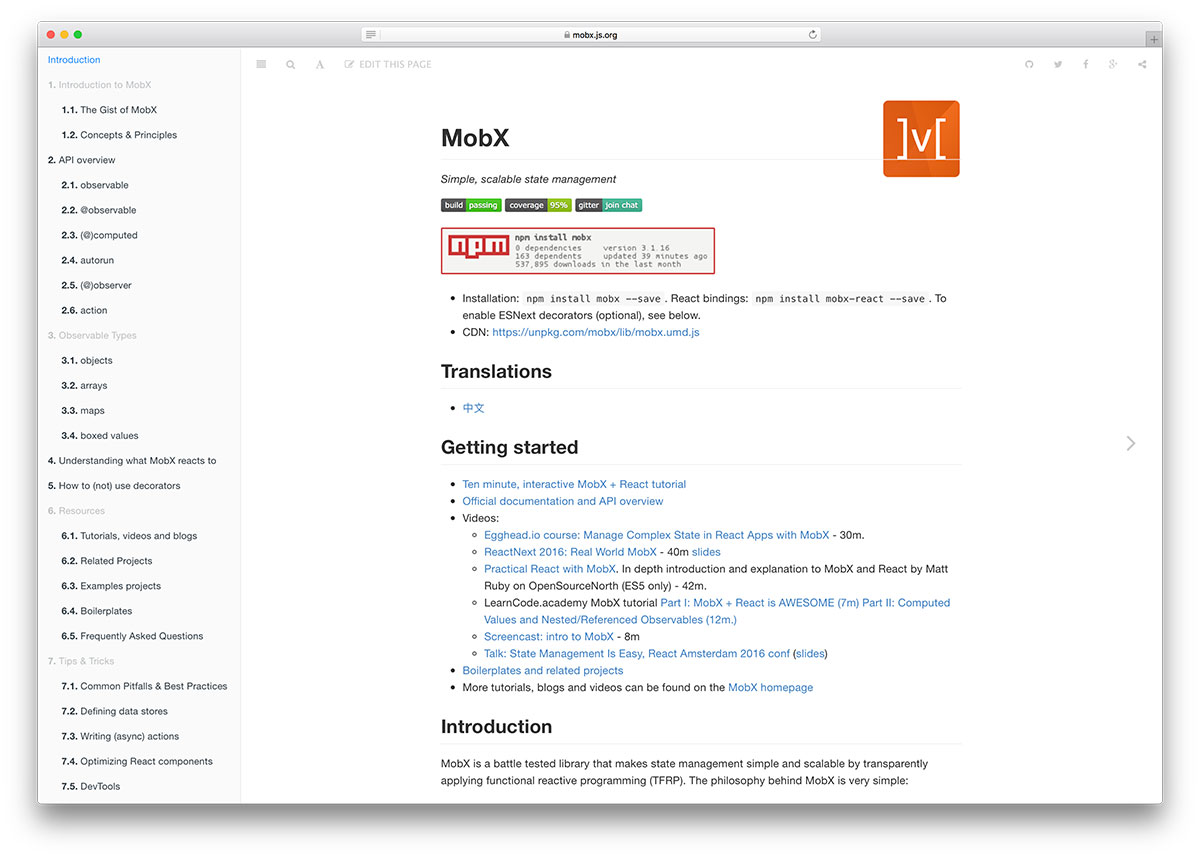
Task: Click EDIT THIS PAGE link
Action: tap(388, 64)
